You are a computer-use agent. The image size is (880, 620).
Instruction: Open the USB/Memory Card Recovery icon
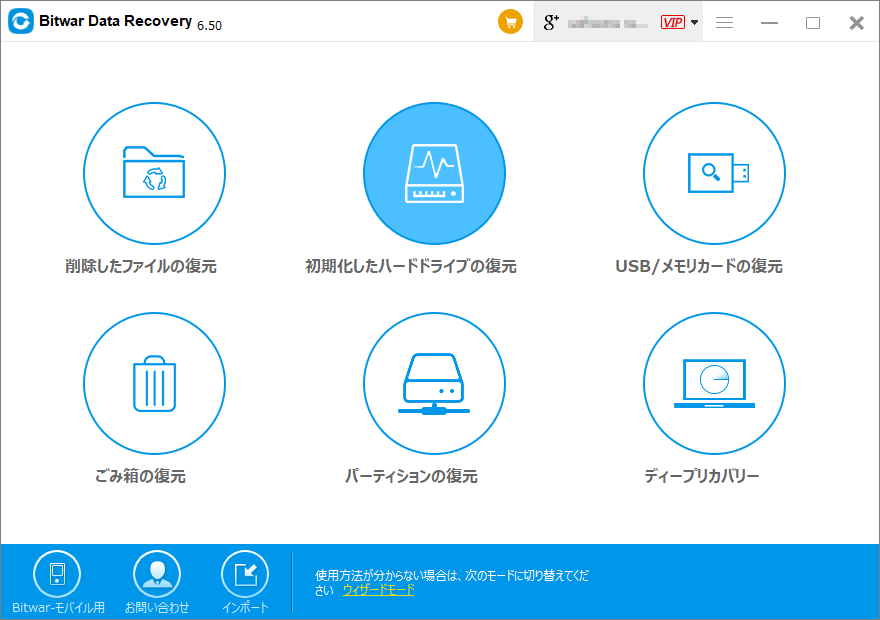point(714,174)
